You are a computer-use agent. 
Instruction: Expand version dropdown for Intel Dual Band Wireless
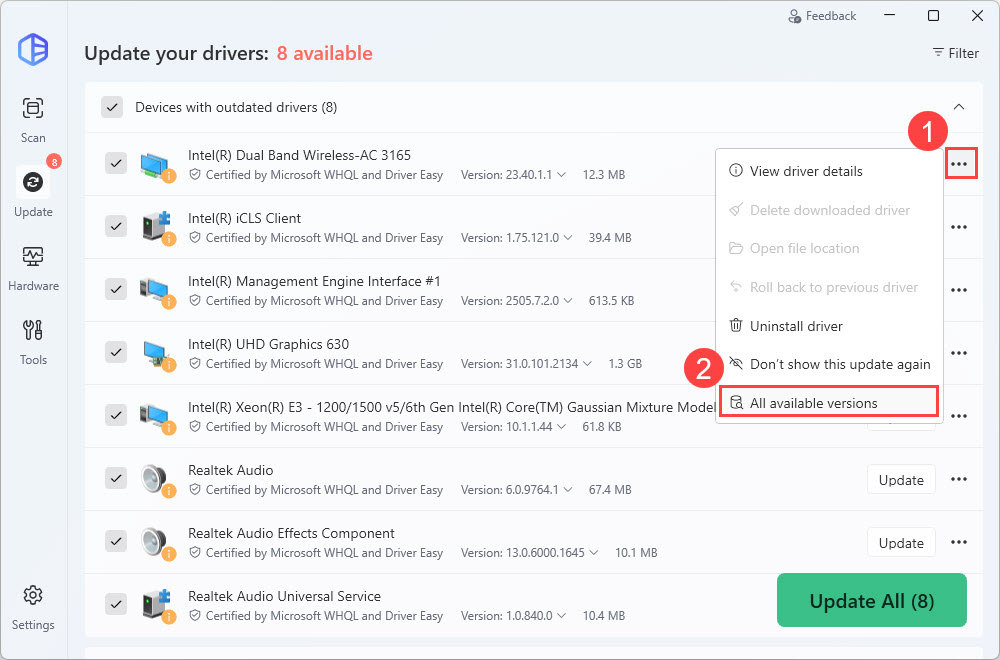coord(561,175)
